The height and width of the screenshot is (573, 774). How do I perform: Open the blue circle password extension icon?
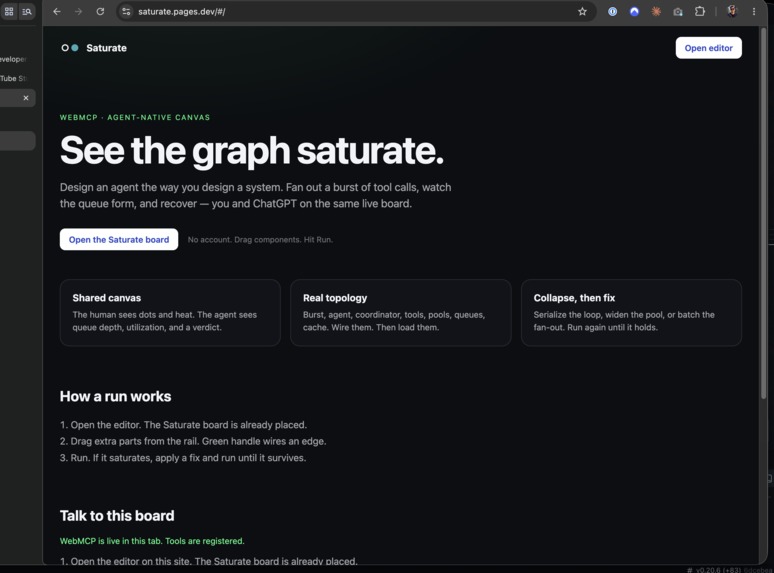[613, 11]
